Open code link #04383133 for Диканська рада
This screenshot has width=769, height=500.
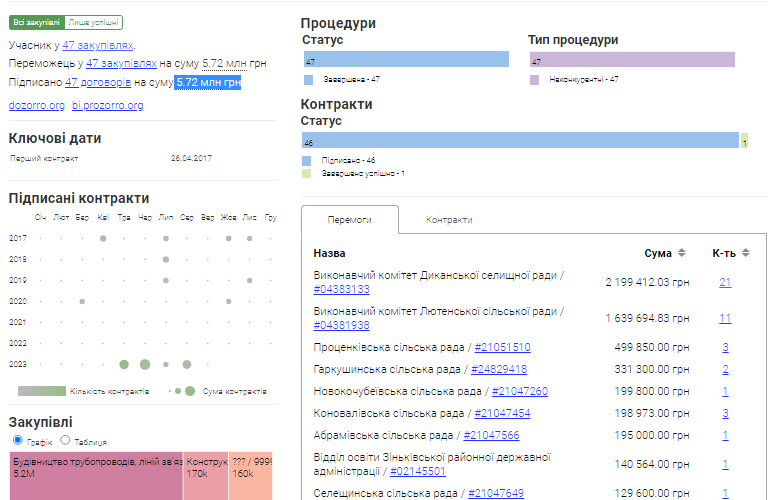pos(341,289)
